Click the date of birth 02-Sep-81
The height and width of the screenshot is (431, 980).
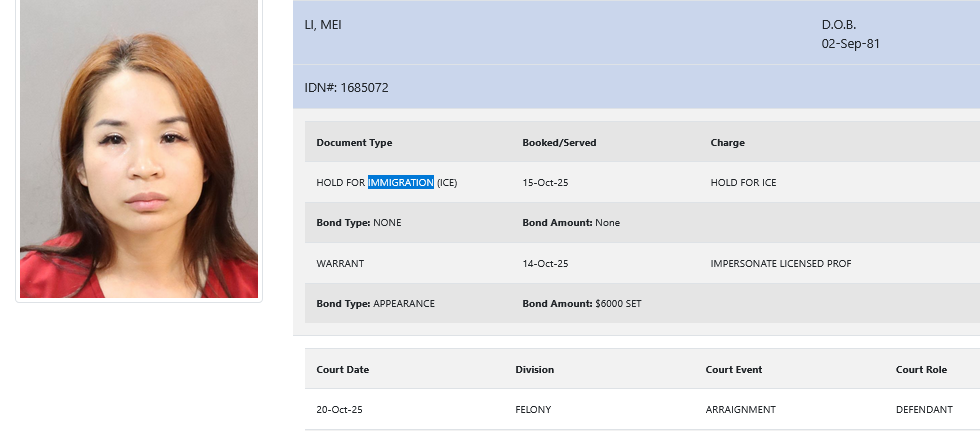tap(850, 44)
